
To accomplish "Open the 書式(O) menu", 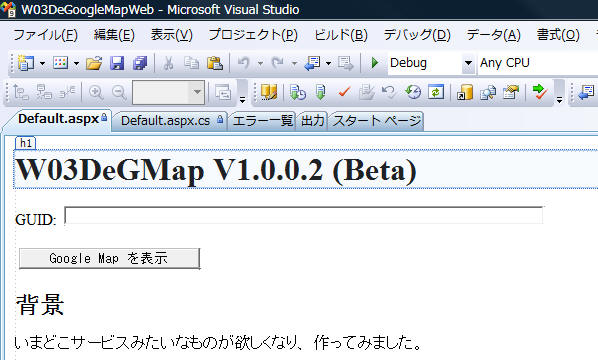I will pyautogui.click(x=558, y=35).
